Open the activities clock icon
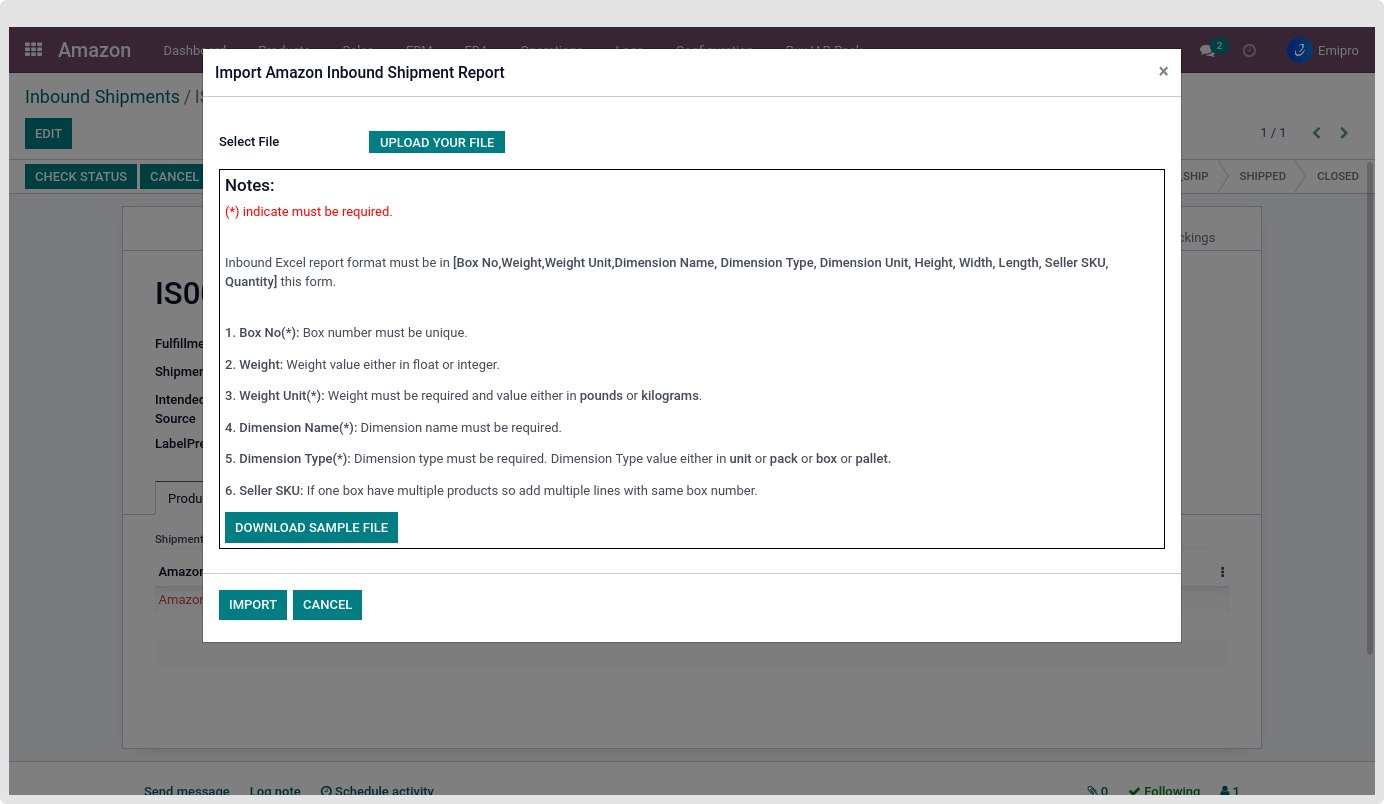 pyautogui.click(x=1249, y=51)
